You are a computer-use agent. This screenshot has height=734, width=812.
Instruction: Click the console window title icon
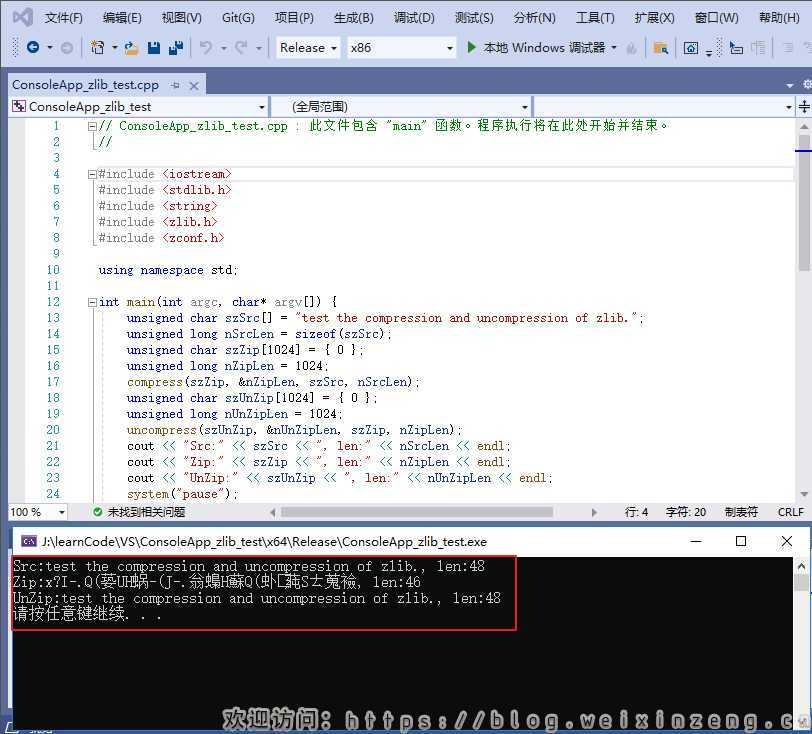click(x=28, y=541)
